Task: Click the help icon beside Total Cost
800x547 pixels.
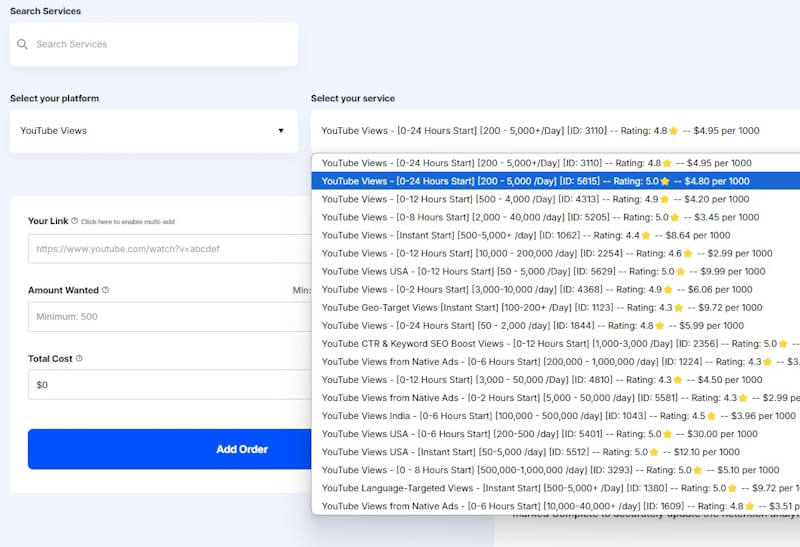Action: point(79,359)
